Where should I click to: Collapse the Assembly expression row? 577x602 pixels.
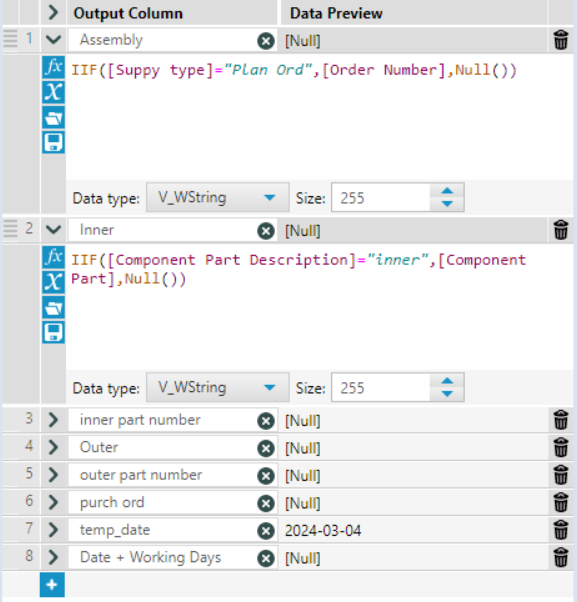[x=53, y=39]
